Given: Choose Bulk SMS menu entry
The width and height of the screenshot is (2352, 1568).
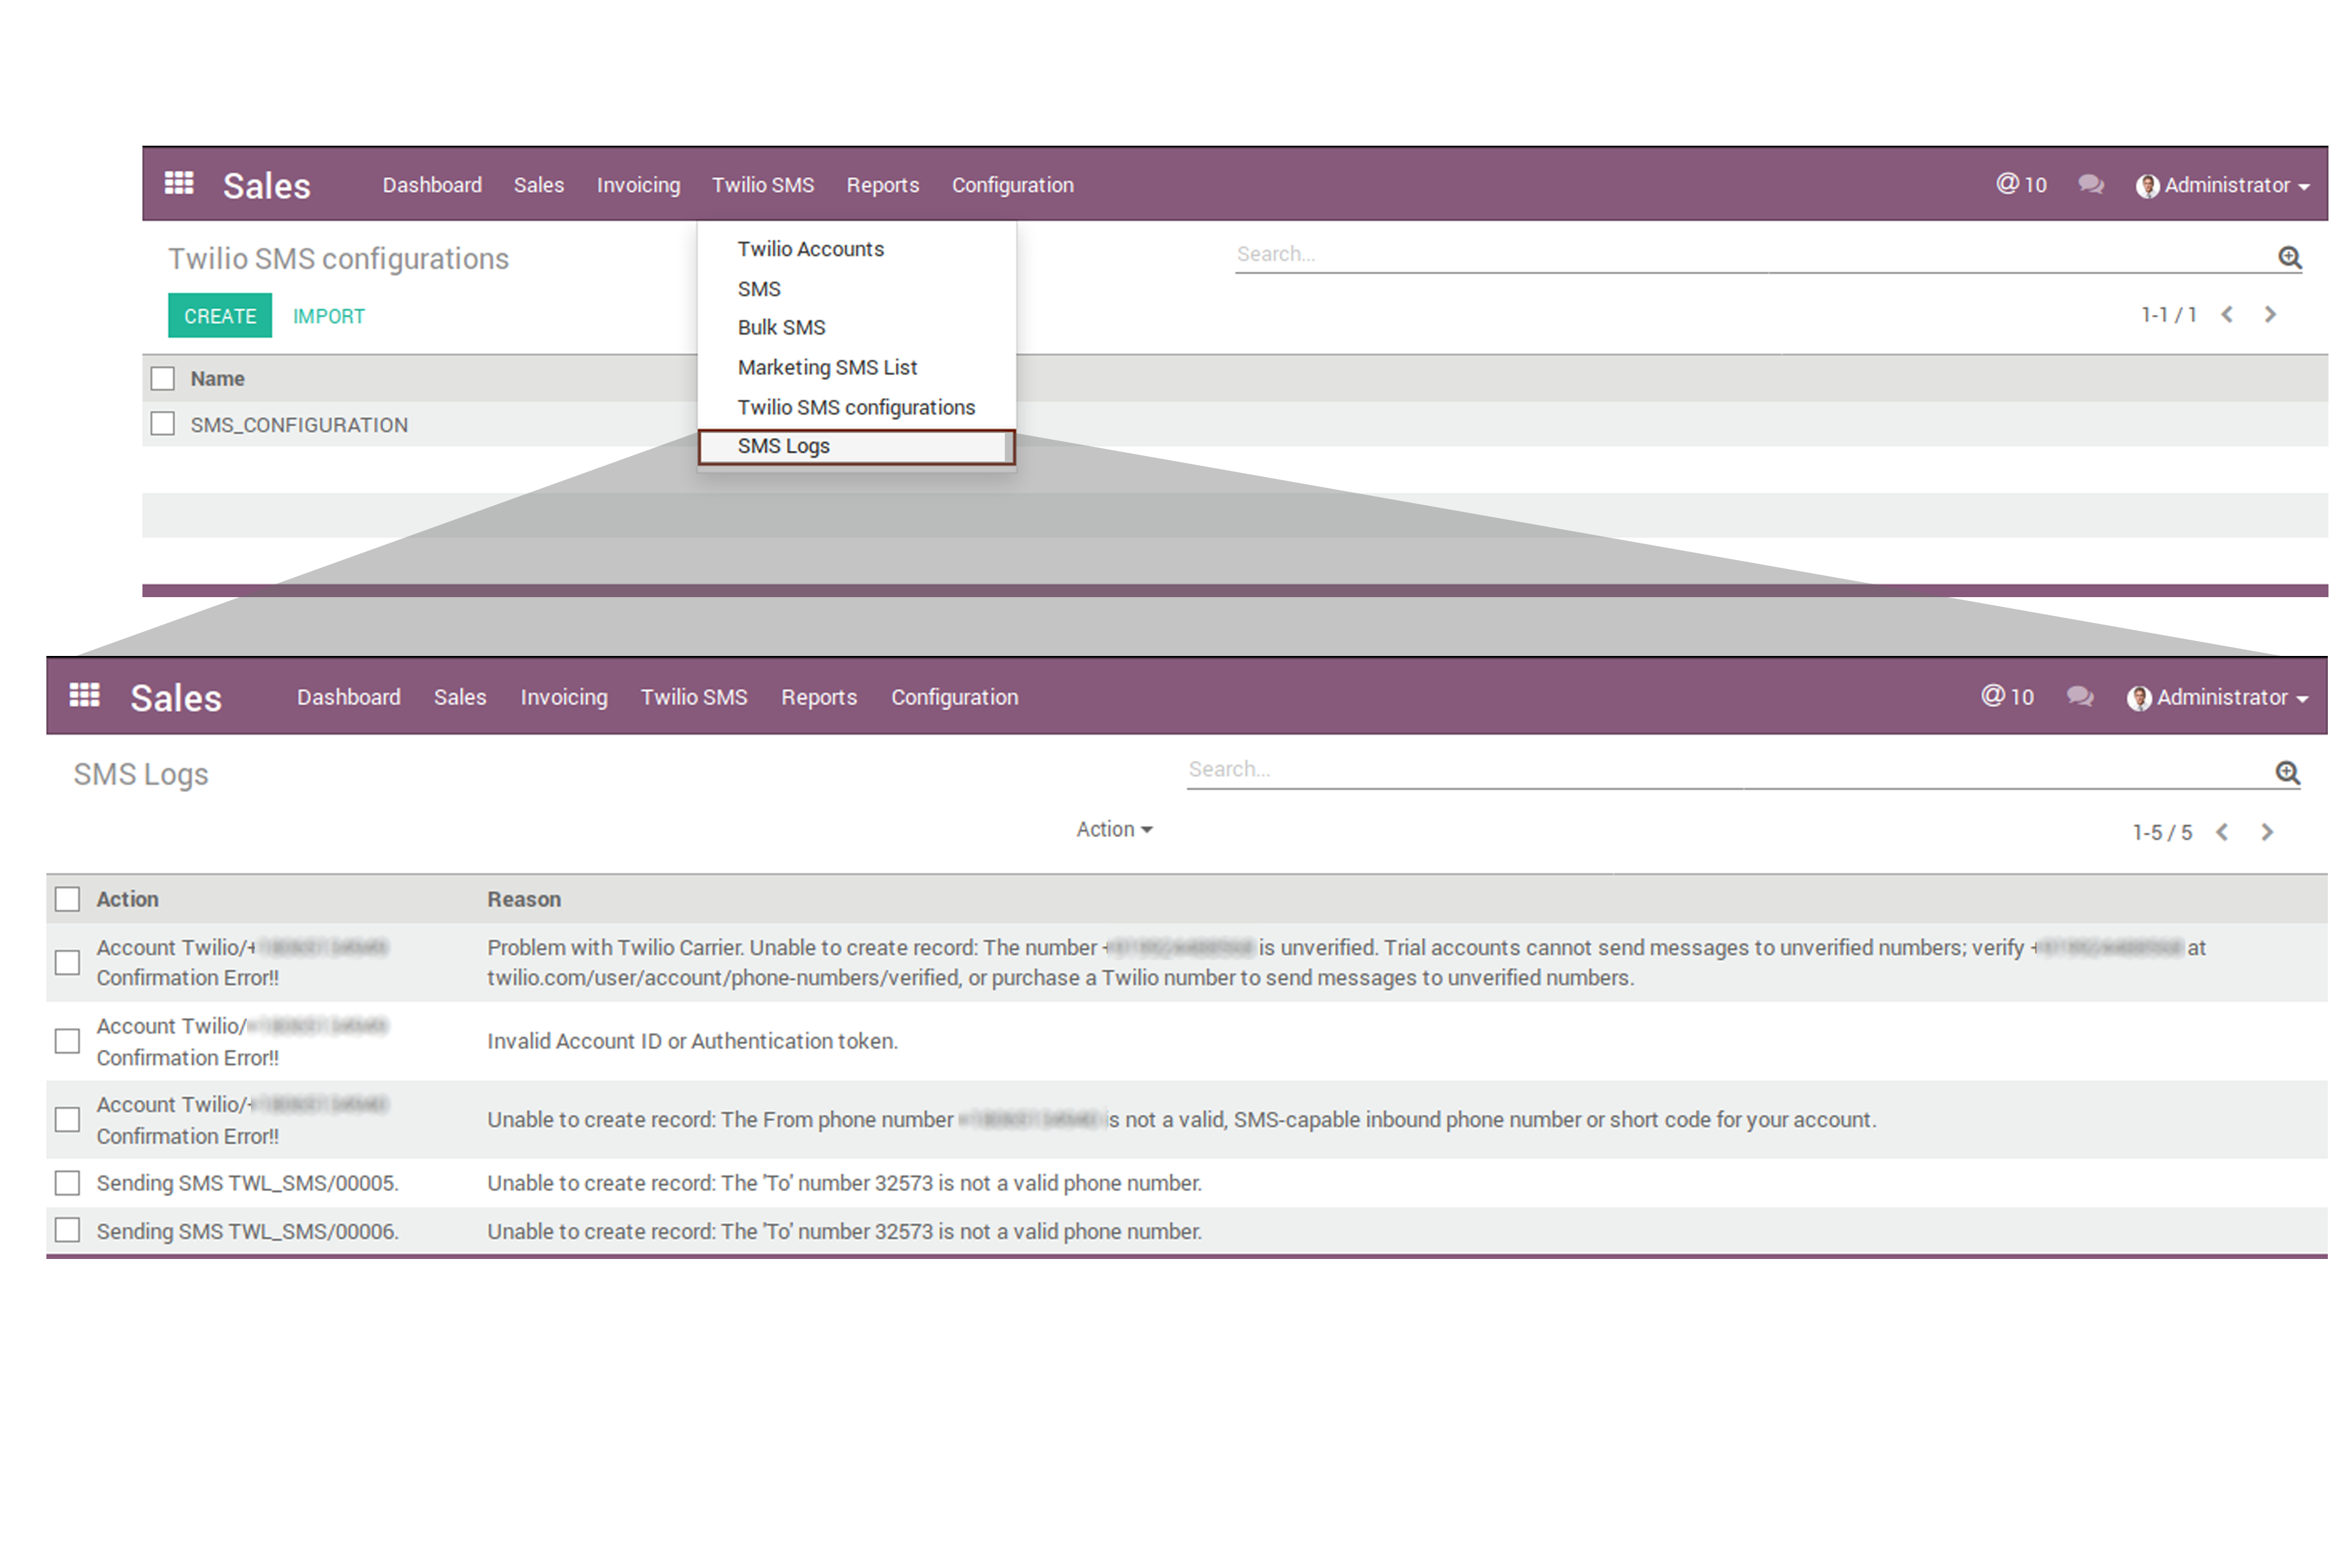Looking at the screenshot, I should click(x=781, y=328).
